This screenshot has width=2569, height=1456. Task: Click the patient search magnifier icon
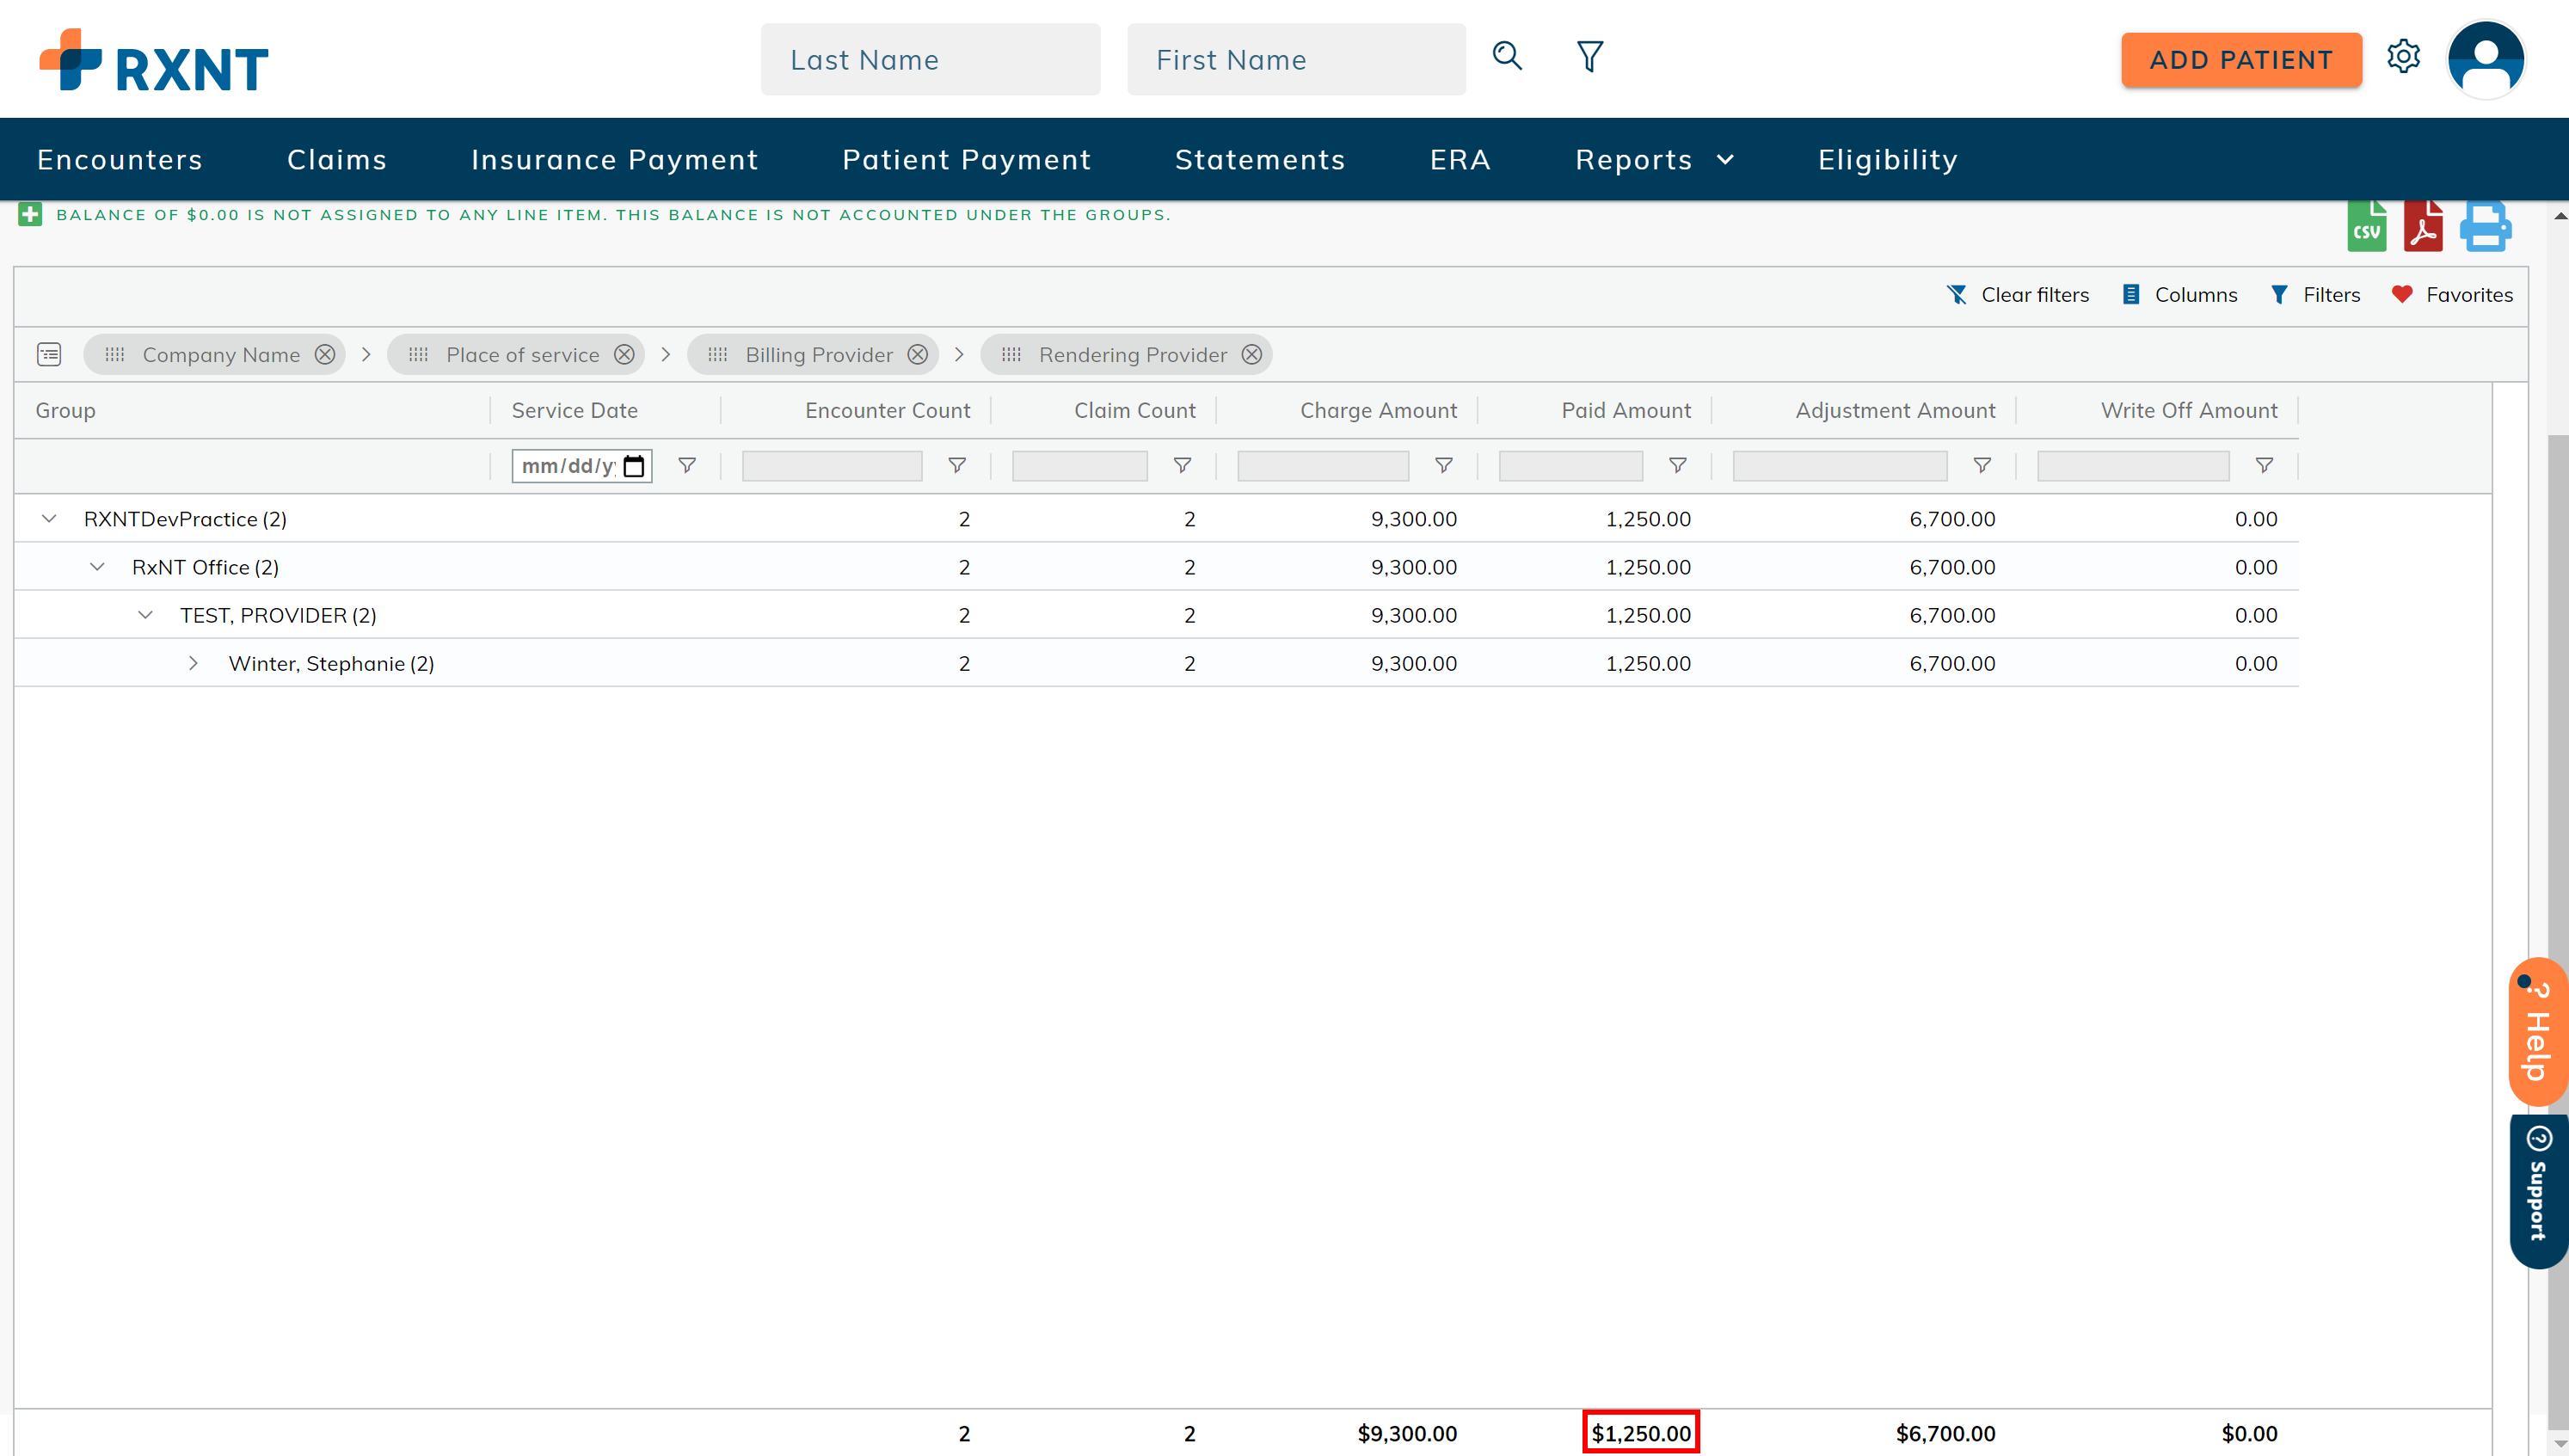pos(1507,56)
